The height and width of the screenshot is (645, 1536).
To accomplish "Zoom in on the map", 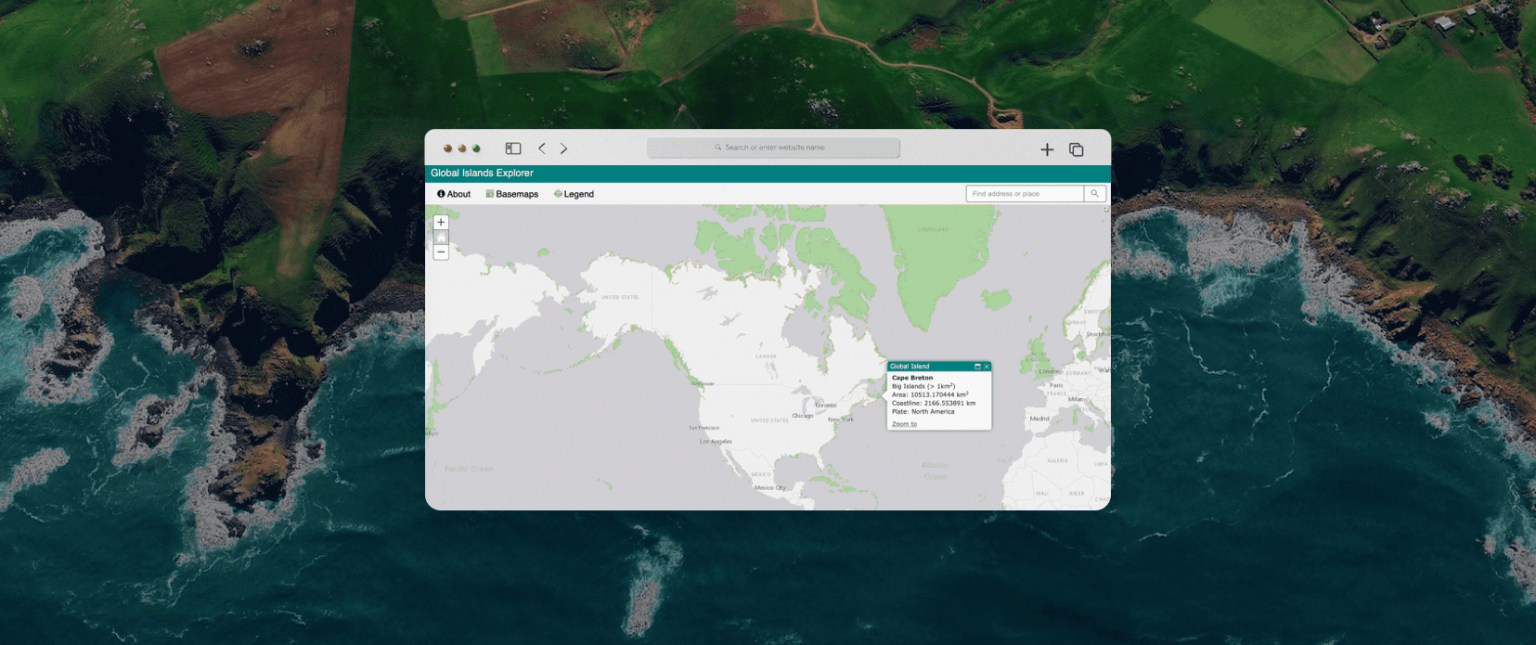I will click(x=440, y=222).
